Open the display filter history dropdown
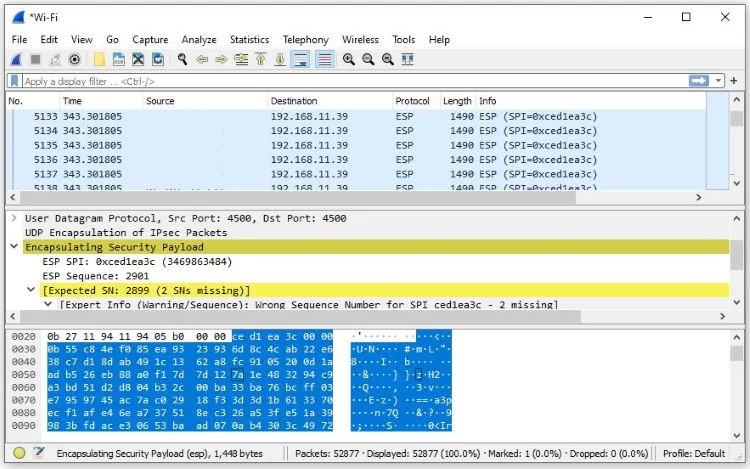This screenshot has width=750, height=469. [x=719, y=81]
